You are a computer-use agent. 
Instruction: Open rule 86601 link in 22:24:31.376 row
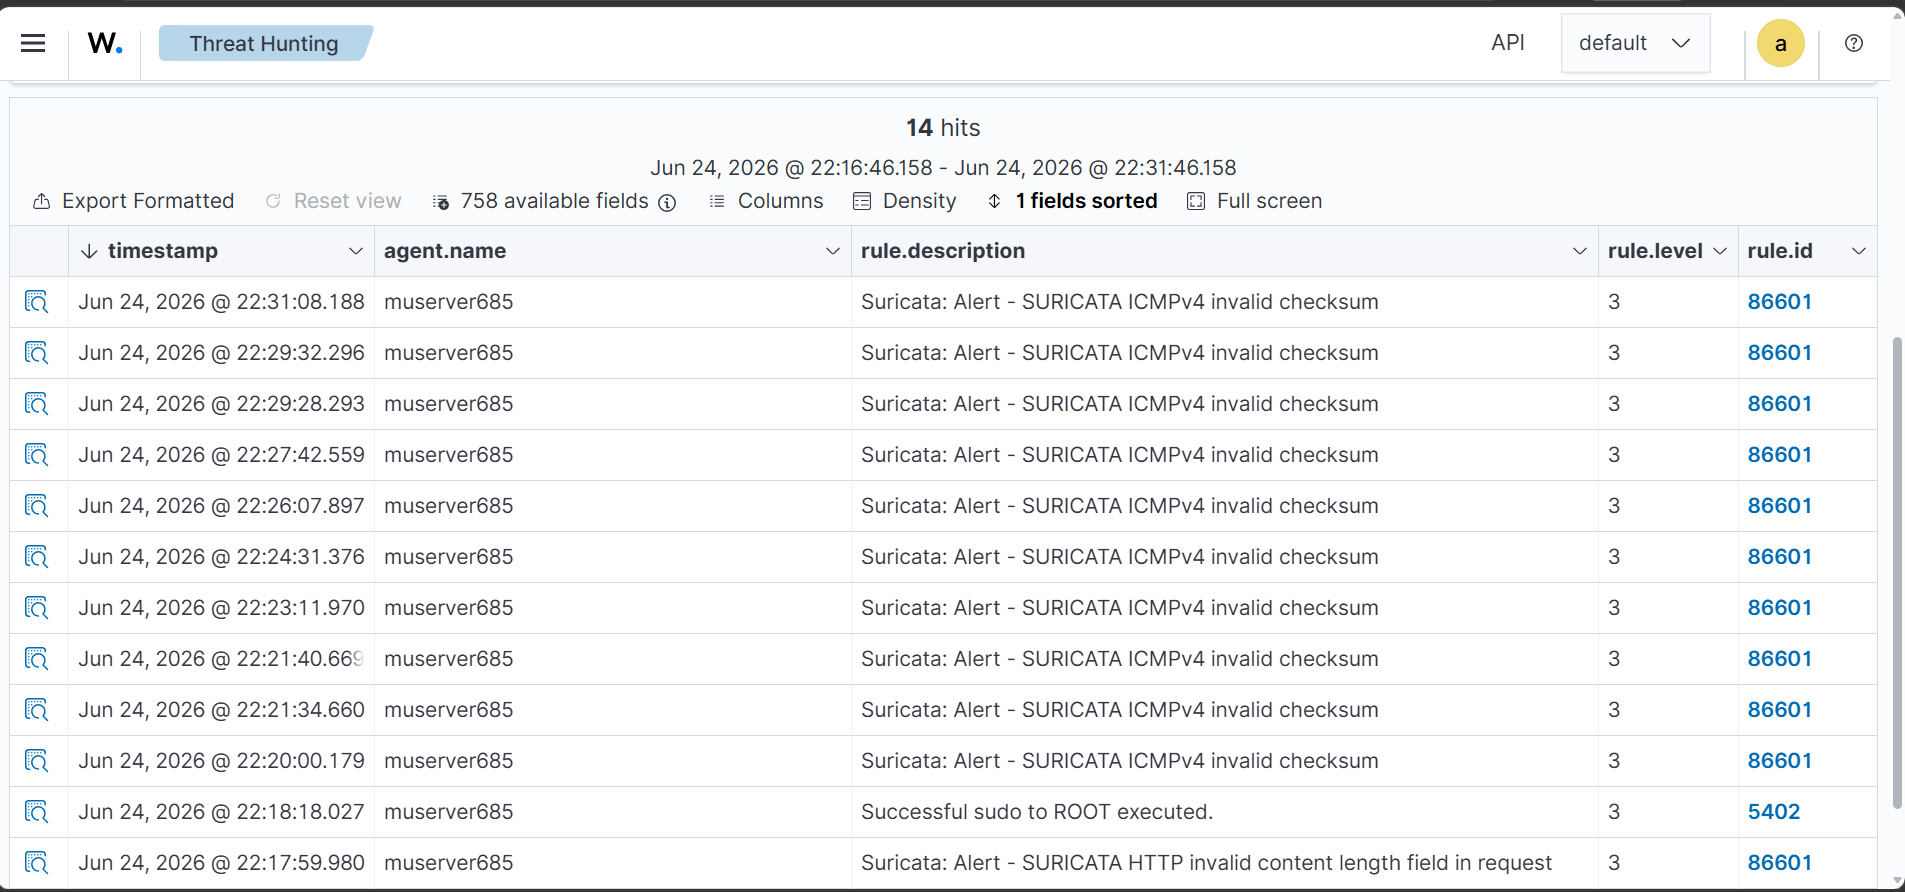(x=1779, y=557)
